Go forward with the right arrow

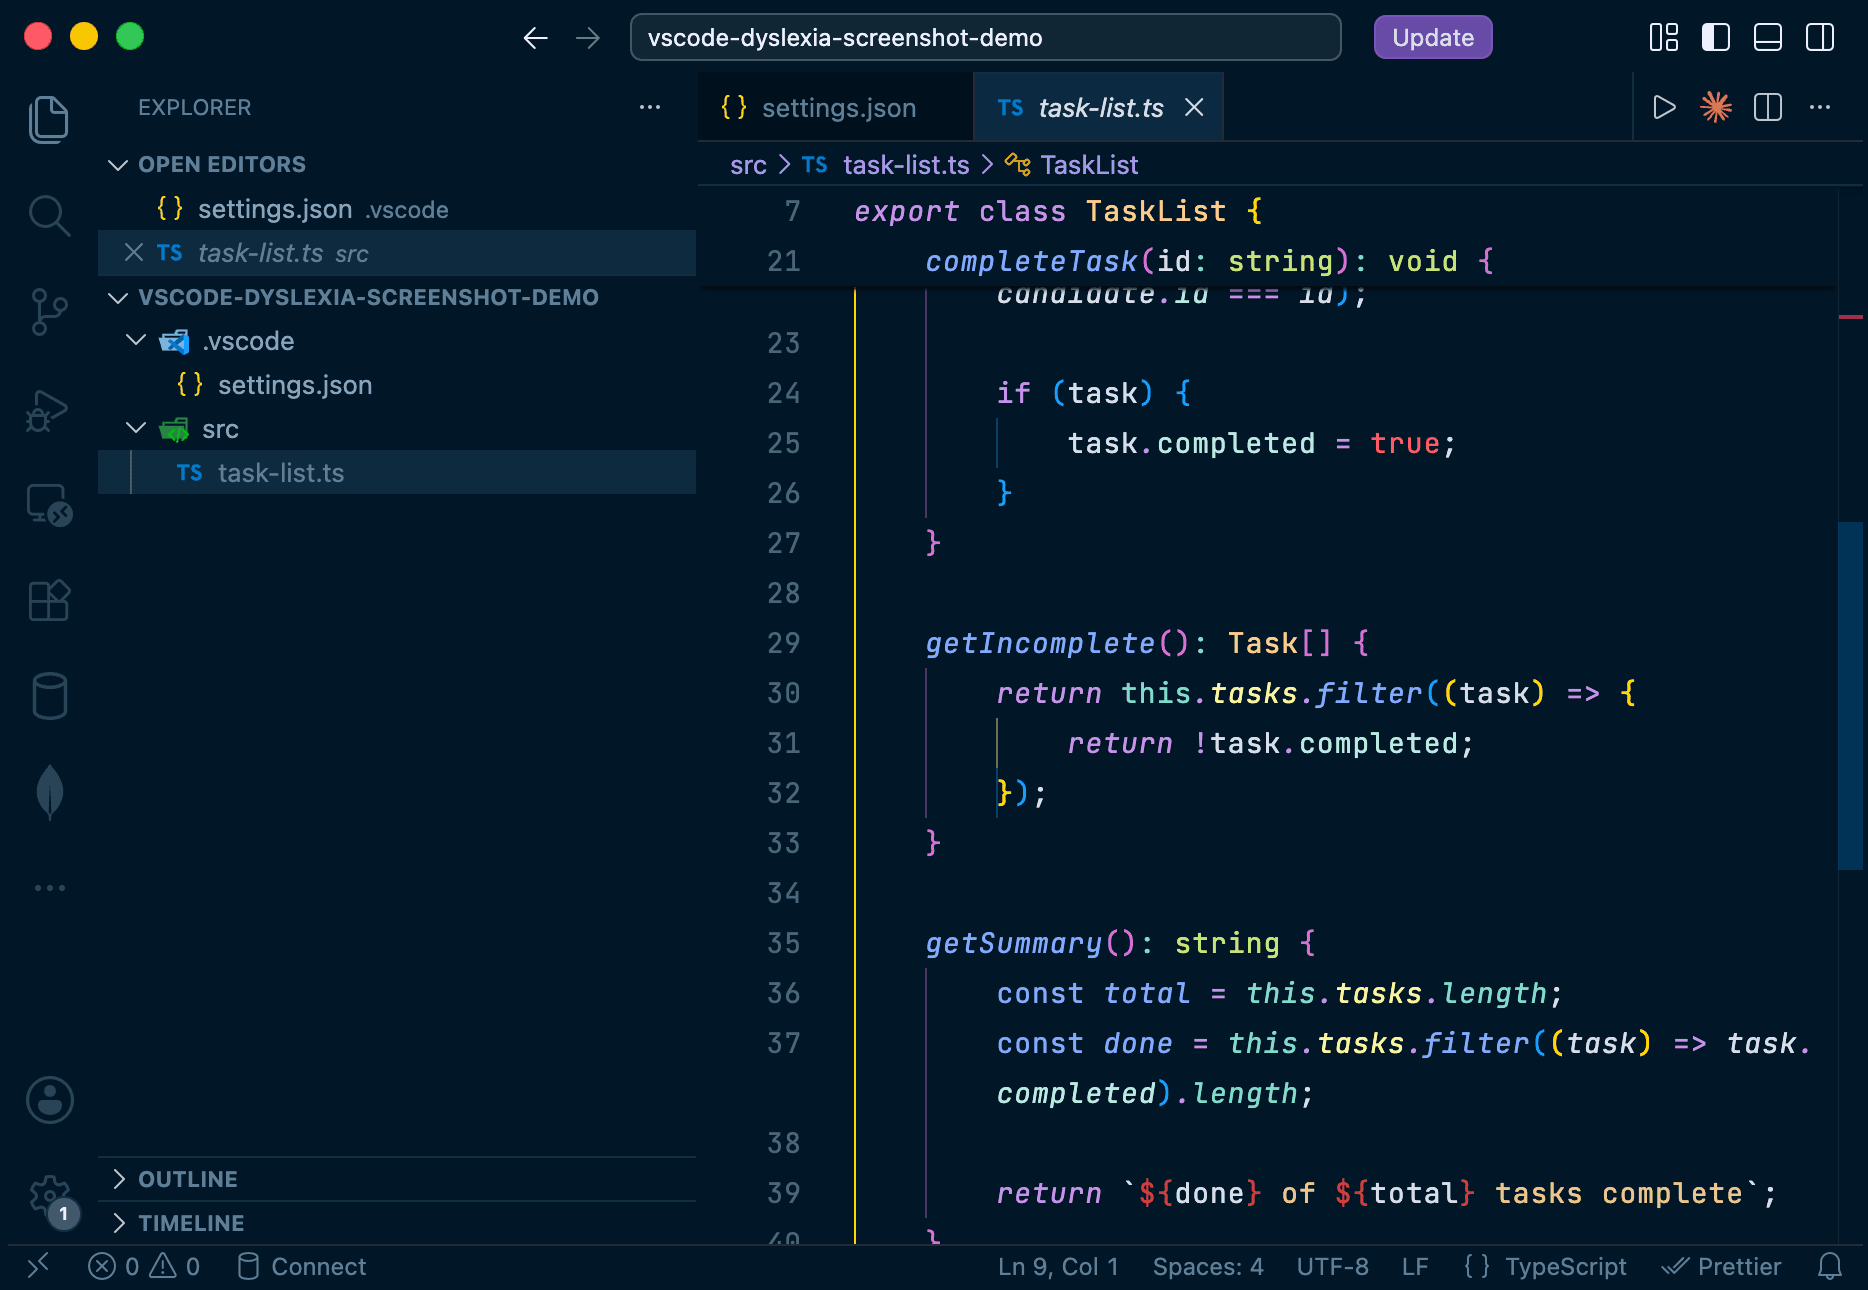[x=588, y=38]
